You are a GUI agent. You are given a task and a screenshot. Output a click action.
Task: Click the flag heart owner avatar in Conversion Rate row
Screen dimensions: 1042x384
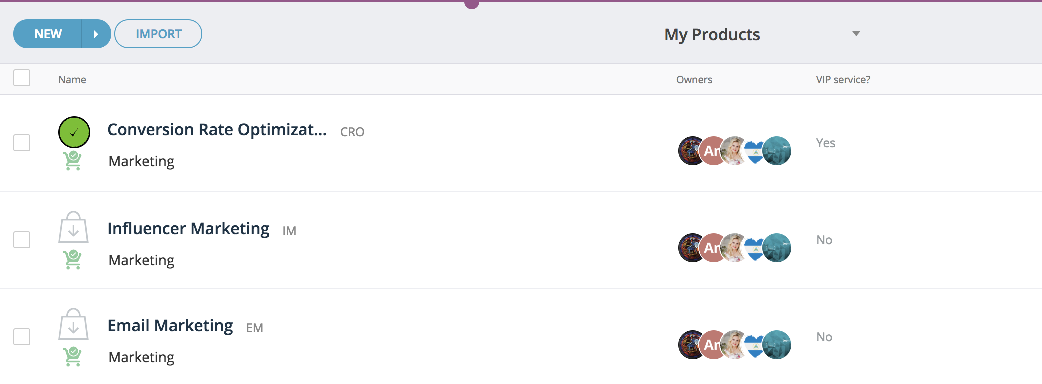coord(754,152)
